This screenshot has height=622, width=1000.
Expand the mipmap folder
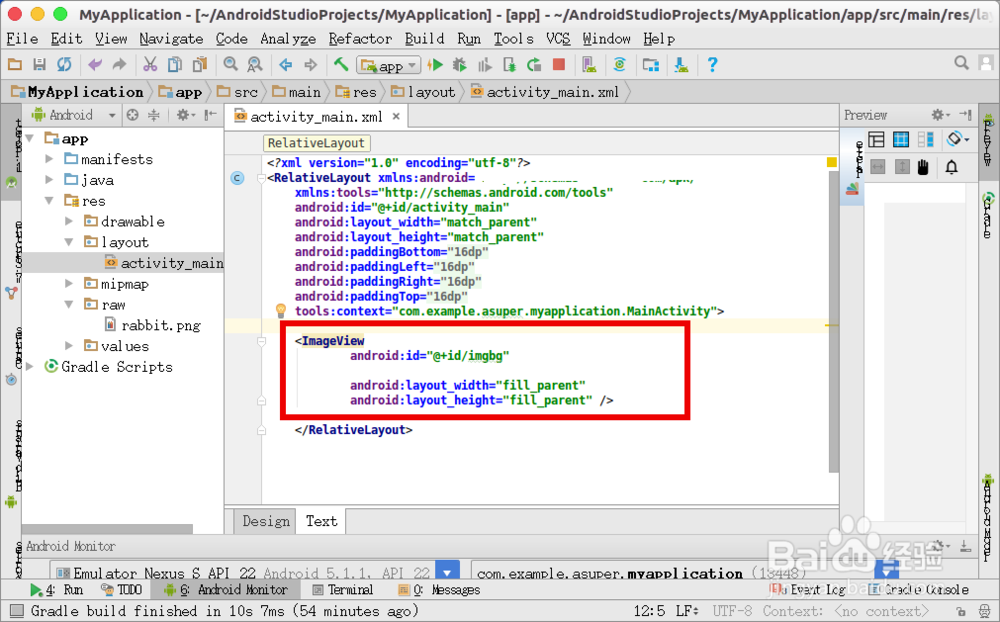(69, 284)
